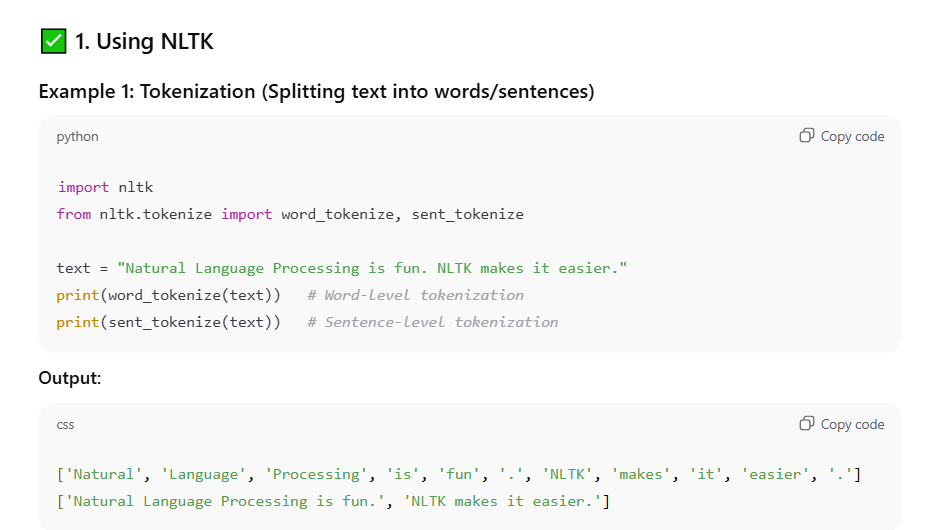Click the copy icon in the css block

tap(807, 424)
